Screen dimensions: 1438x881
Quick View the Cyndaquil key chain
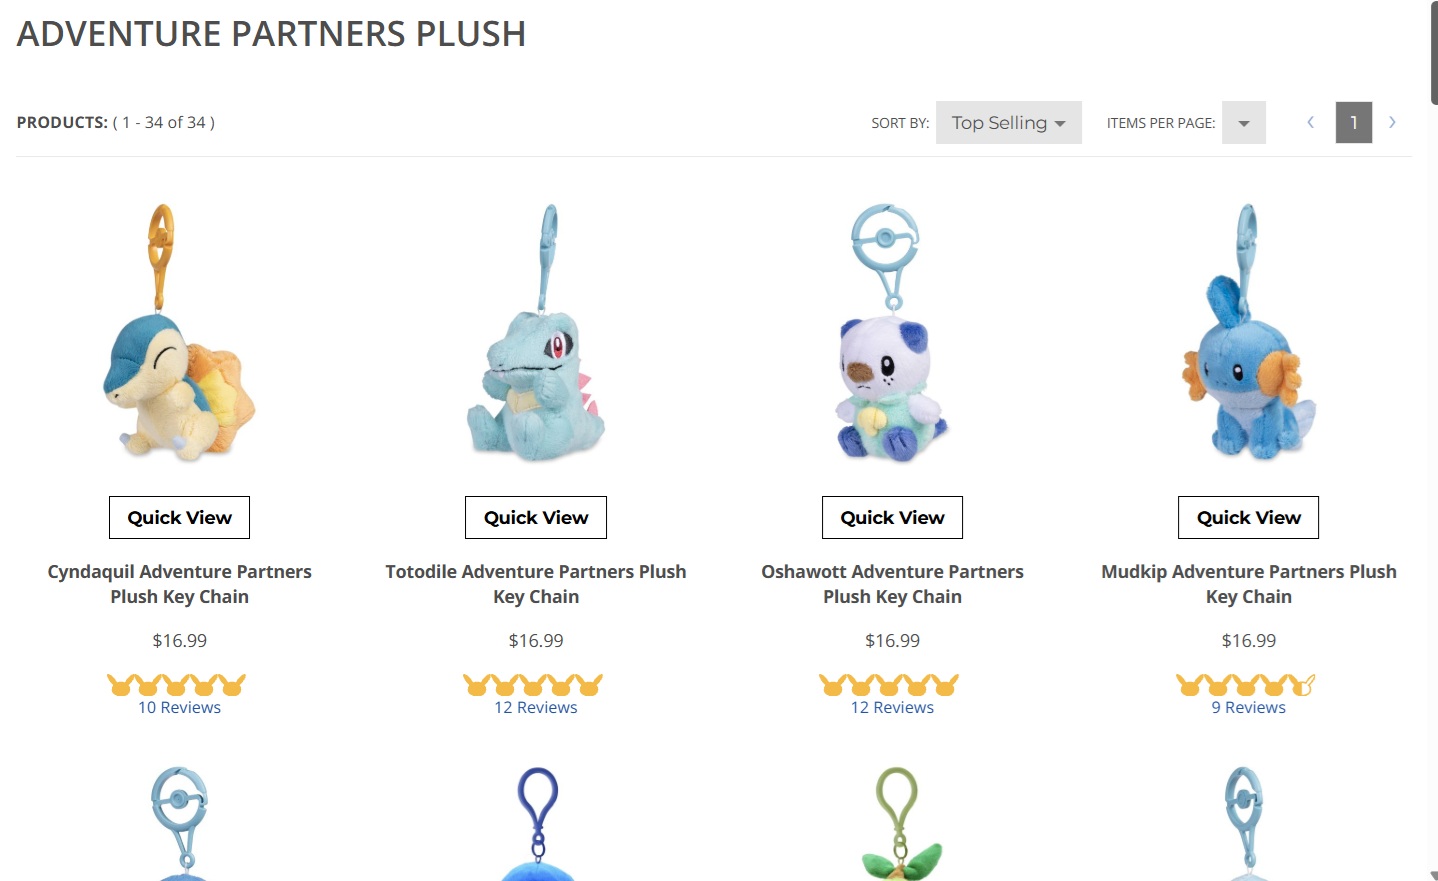(x=179, y=517)
